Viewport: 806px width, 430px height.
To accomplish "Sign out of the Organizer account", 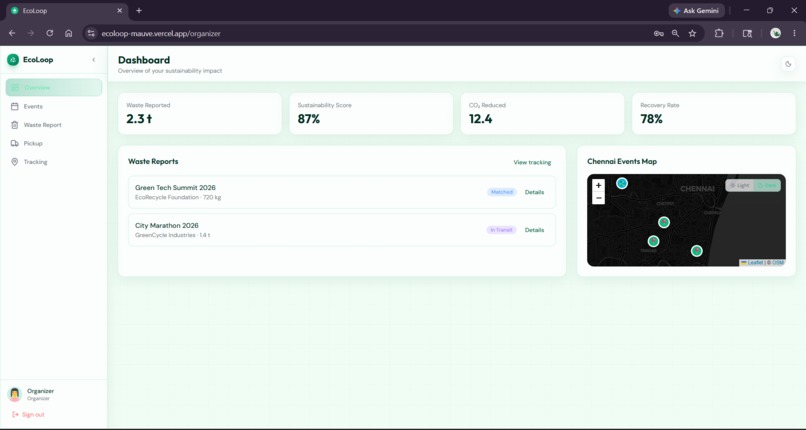I will 28,415.
